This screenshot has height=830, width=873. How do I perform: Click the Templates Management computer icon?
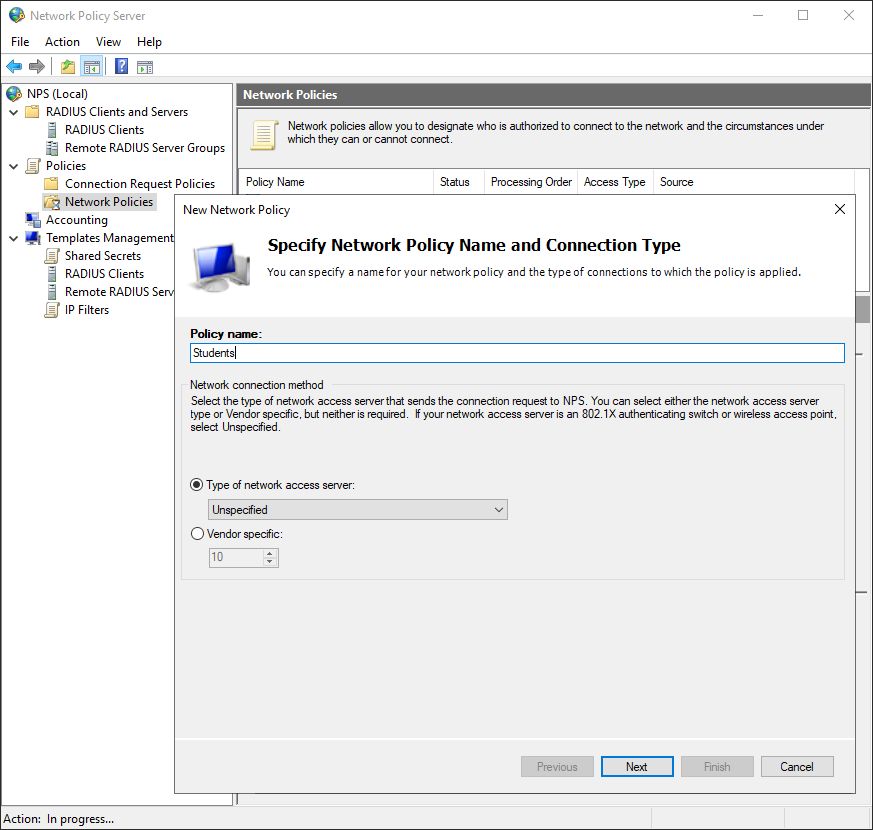pos(33,238)
